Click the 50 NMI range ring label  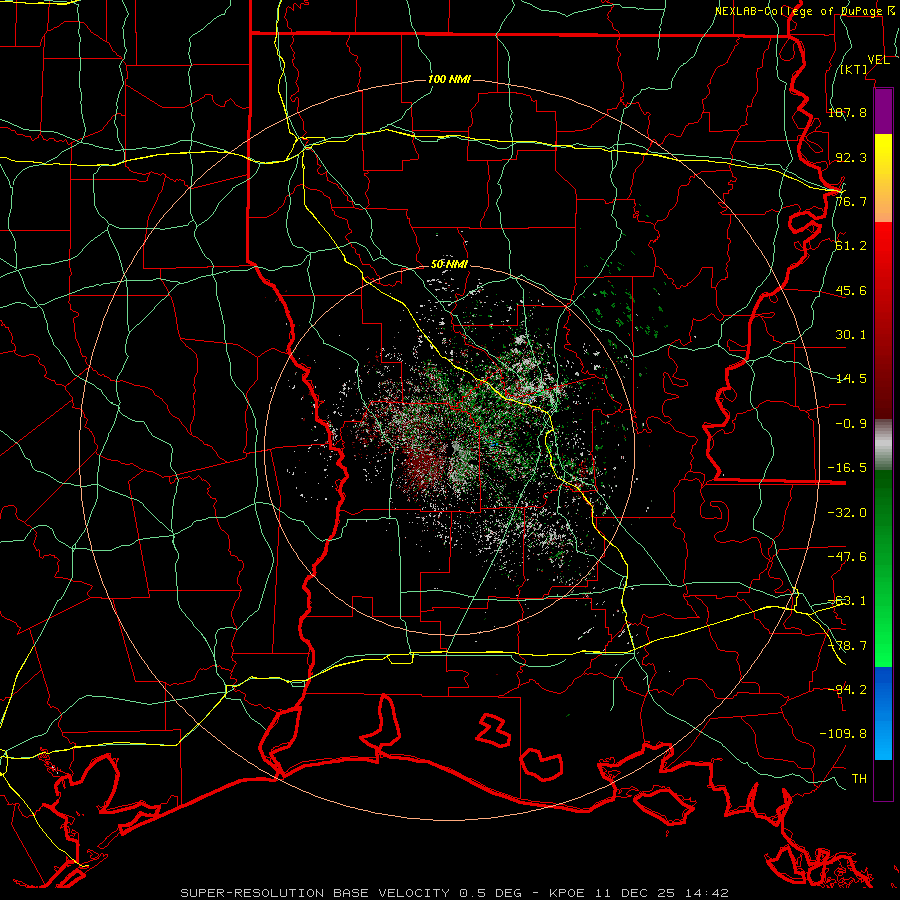[449, 265]
